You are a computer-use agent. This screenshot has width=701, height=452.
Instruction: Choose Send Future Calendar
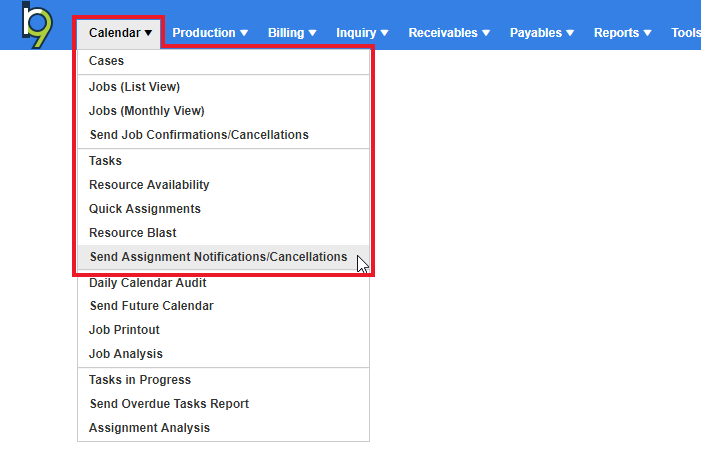[x=224, y=306]
